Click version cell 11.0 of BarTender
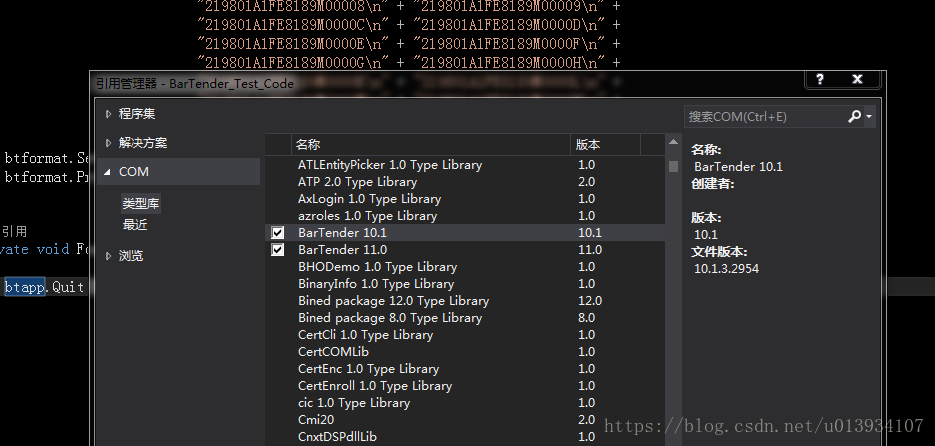 590,250
